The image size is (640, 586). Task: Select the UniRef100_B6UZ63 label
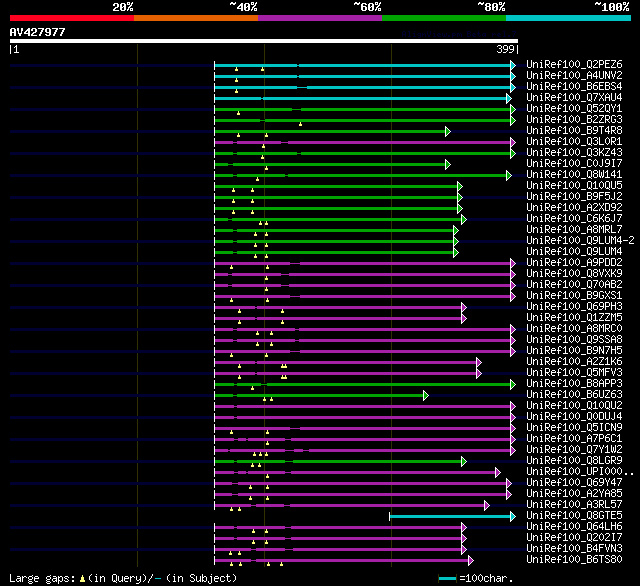tap(574, 395)
